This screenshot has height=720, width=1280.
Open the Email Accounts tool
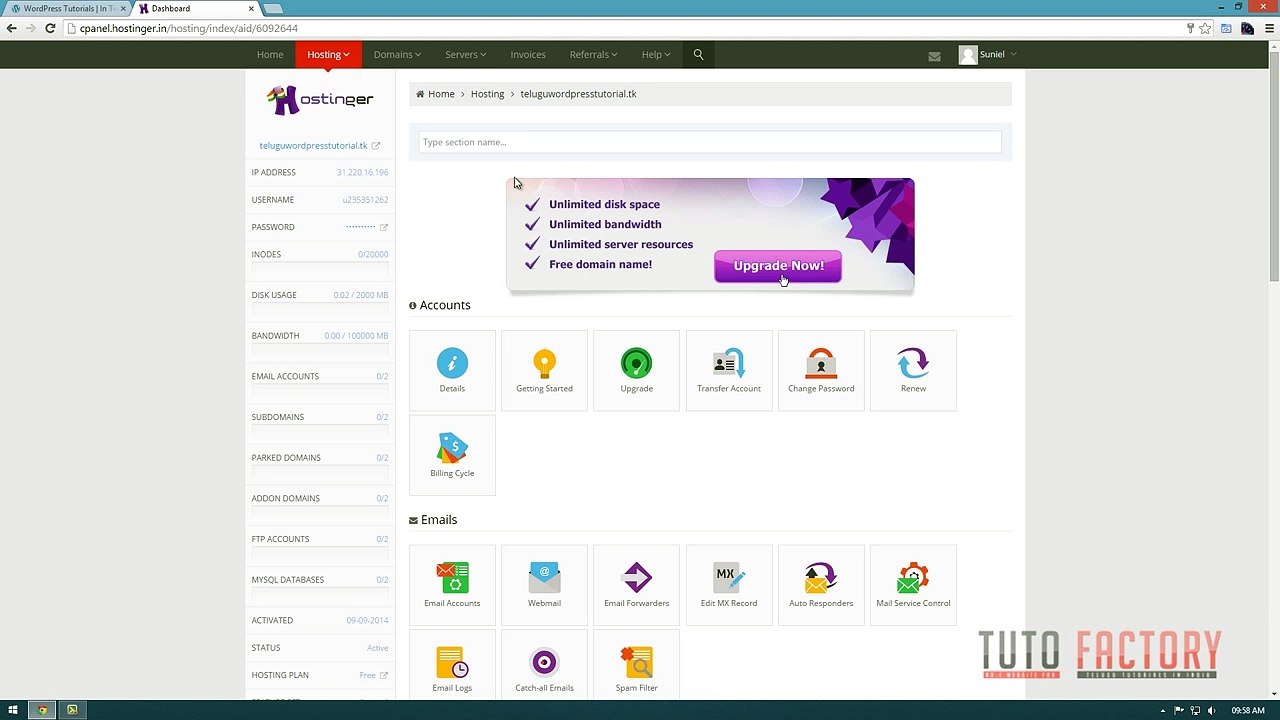click(x=452, y=585)
